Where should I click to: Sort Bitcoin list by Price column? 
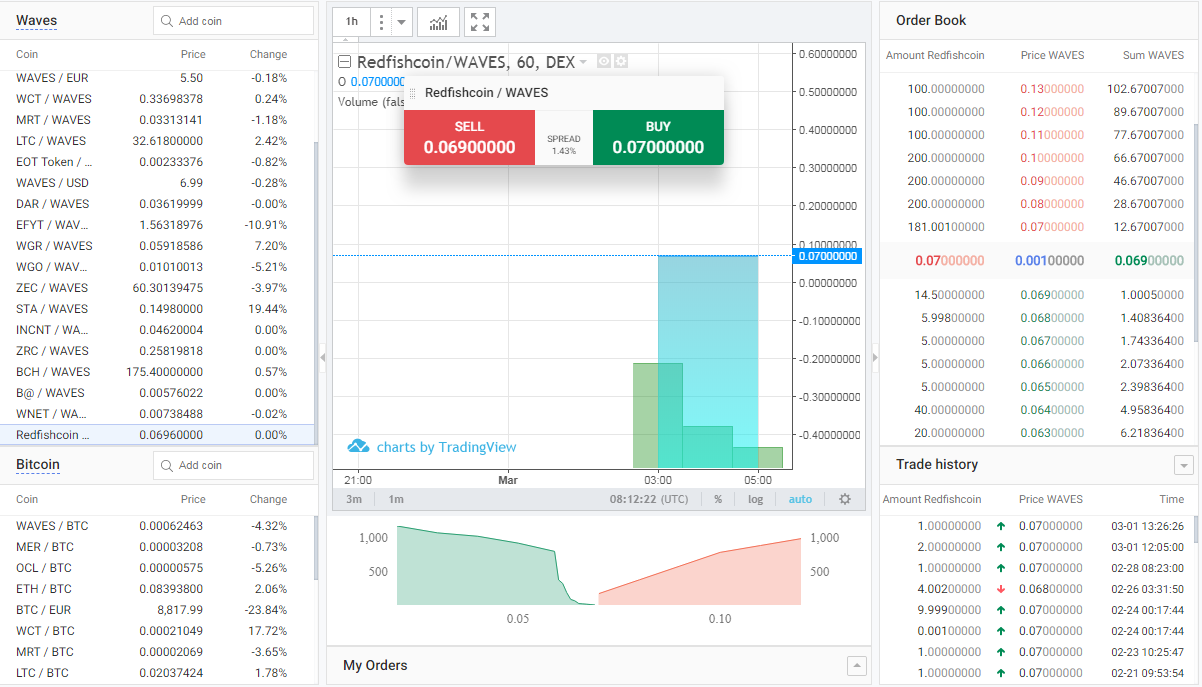tap(193, 499)
